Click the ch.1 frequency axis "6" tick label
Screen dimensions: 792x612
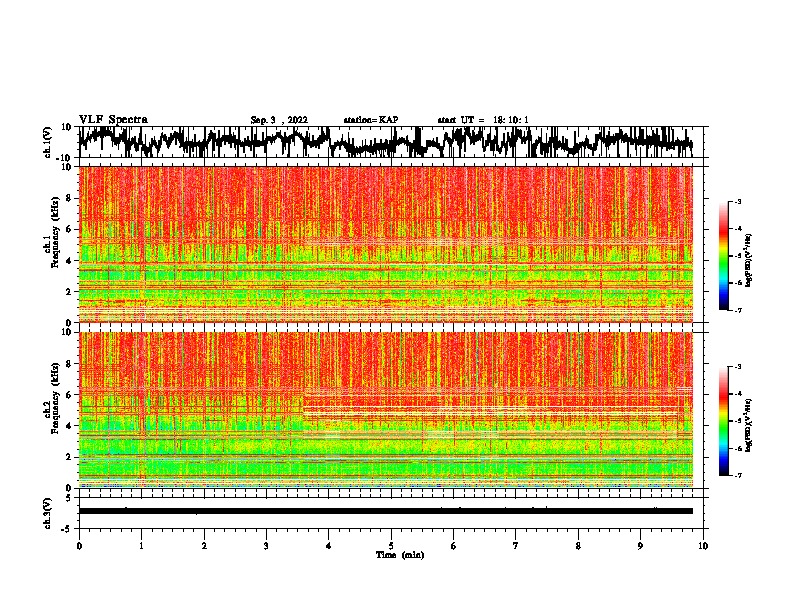(x=70, y=229)
